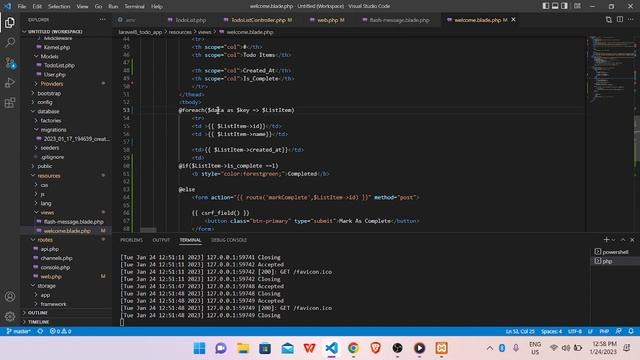Screen dimensions: 640x360
Task: Open customize layout icon
Action: point(577,6)
